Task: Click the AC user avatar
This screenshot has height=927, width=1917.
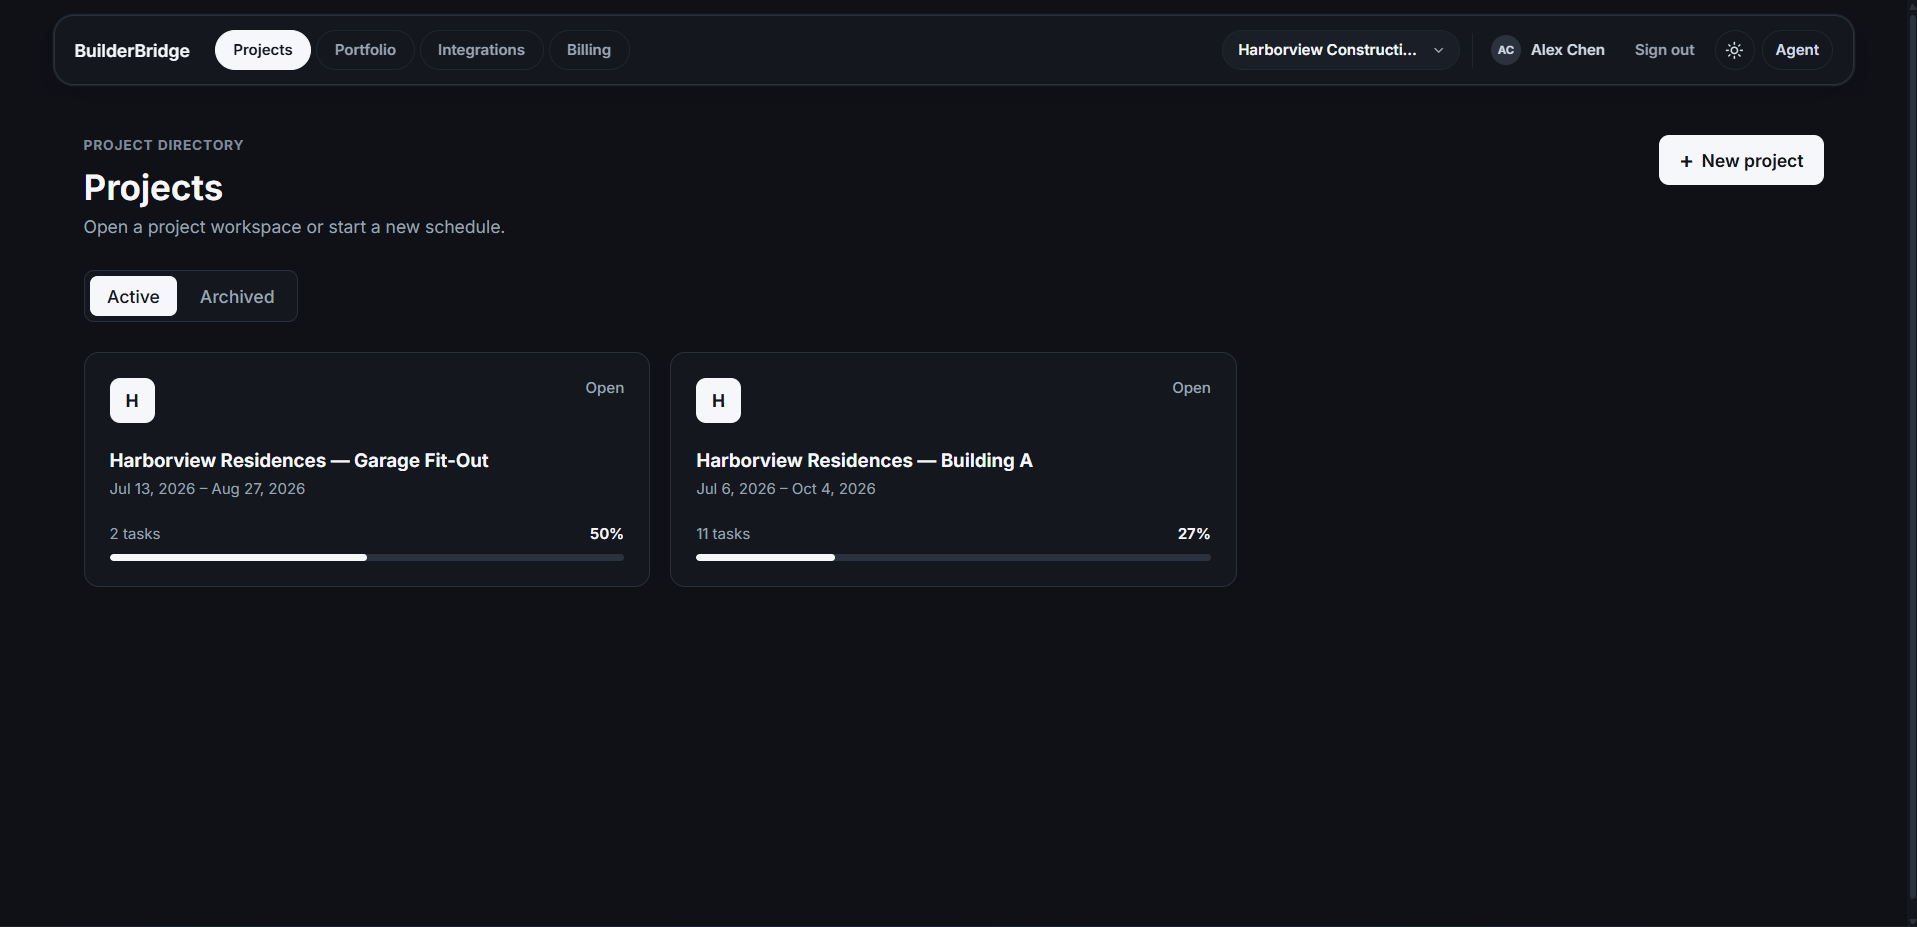Action: [1505, 50]
